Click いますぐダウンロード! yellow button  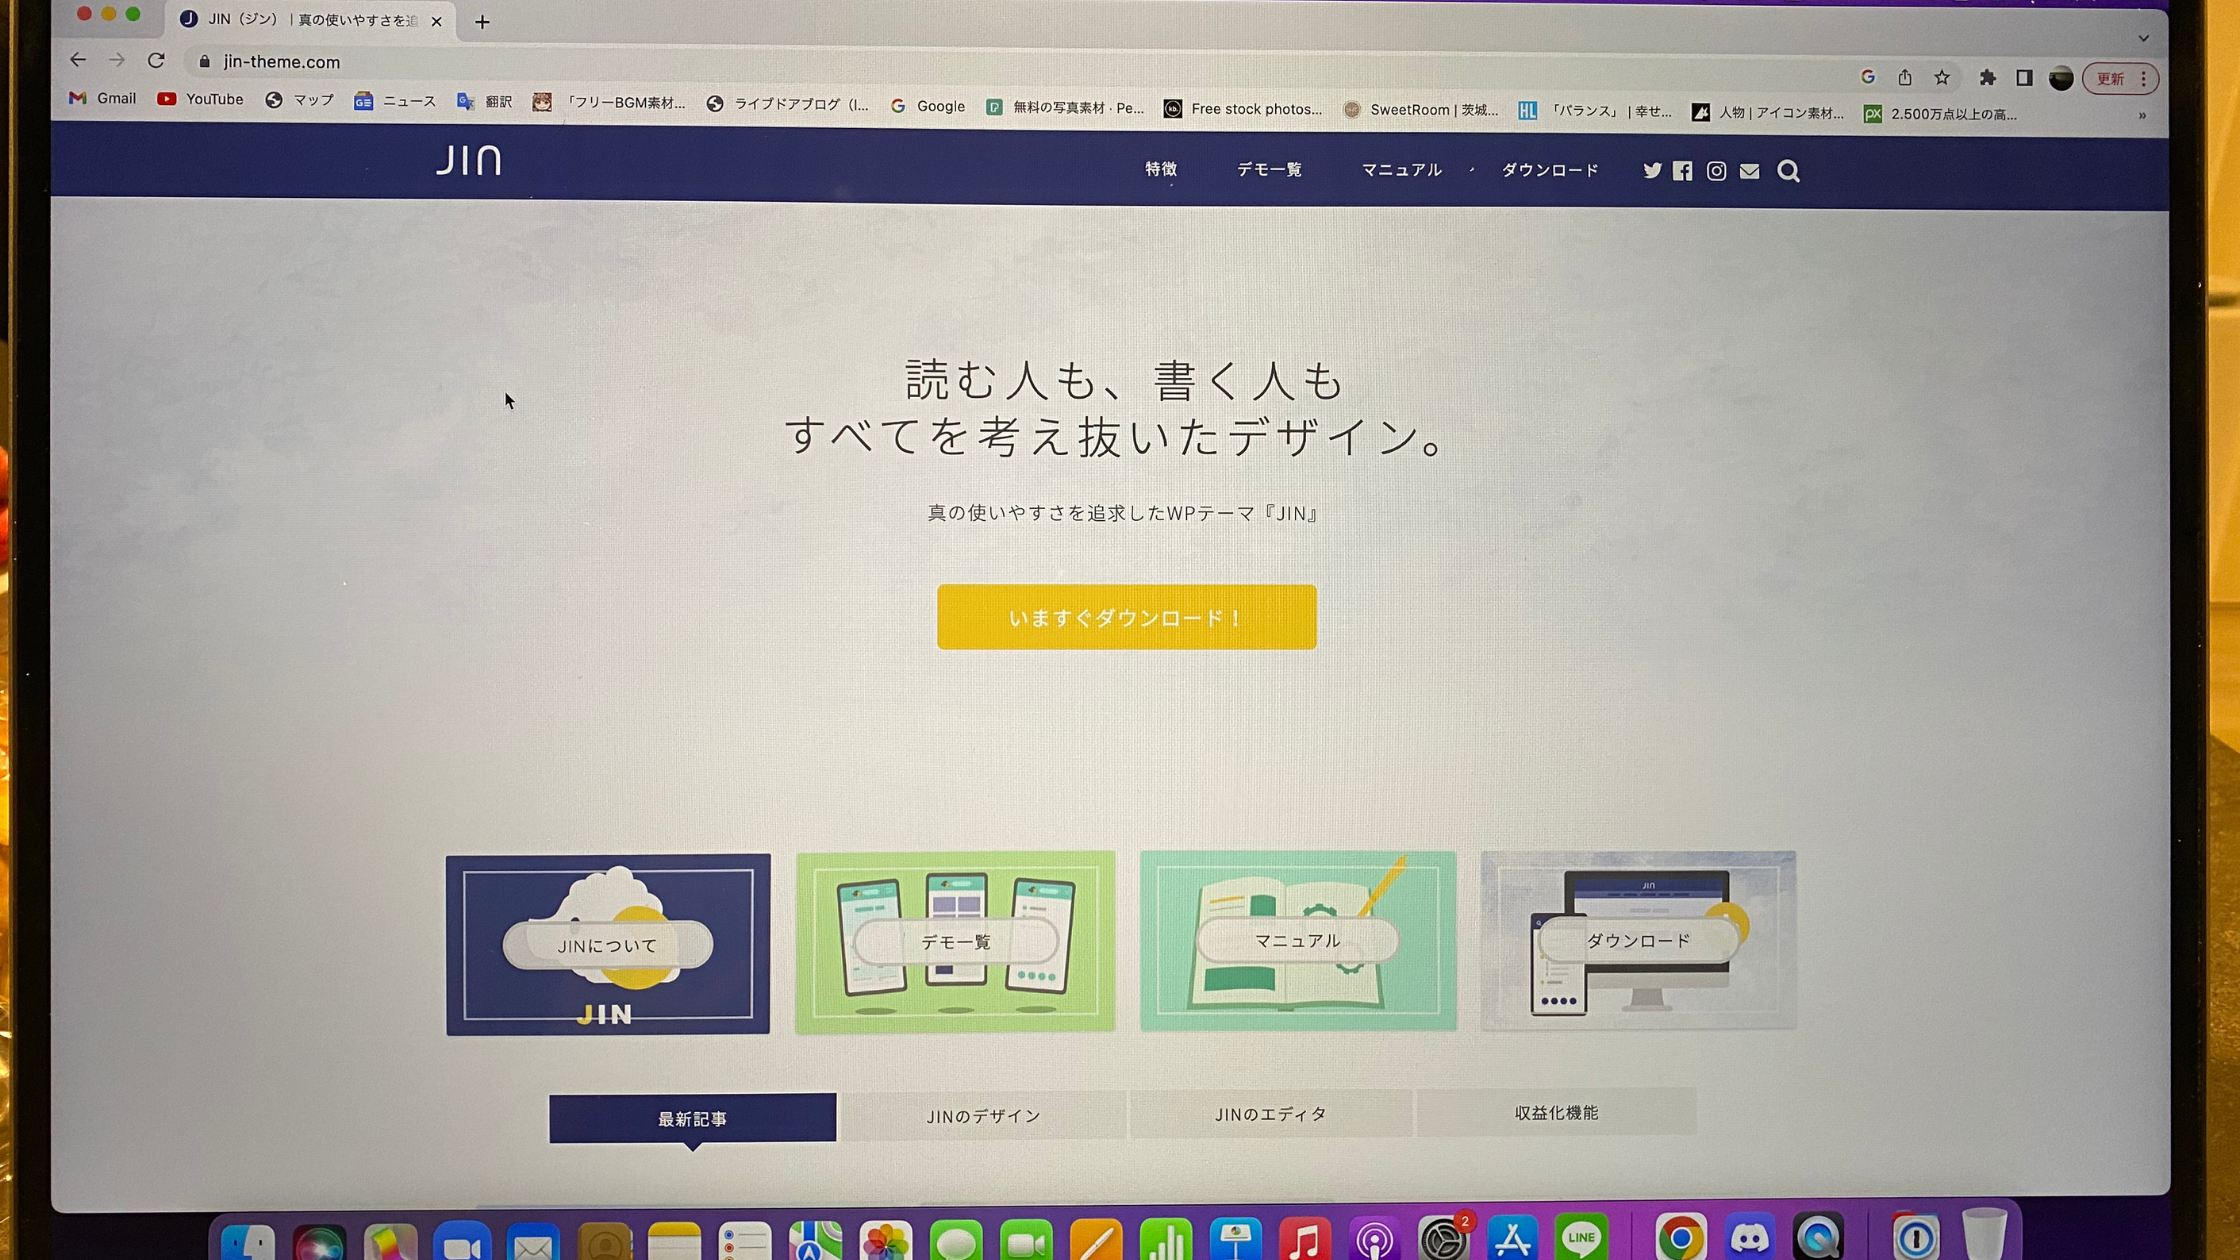pos(1126,617)
